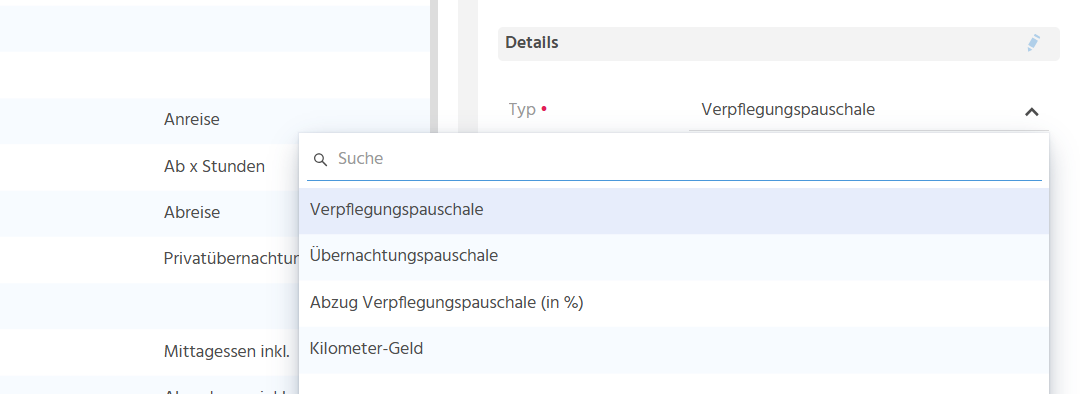This screenshot has width=1080, height=394.
Task: Select the Ab x Stunden row
Action: click(x=149, y=167)
